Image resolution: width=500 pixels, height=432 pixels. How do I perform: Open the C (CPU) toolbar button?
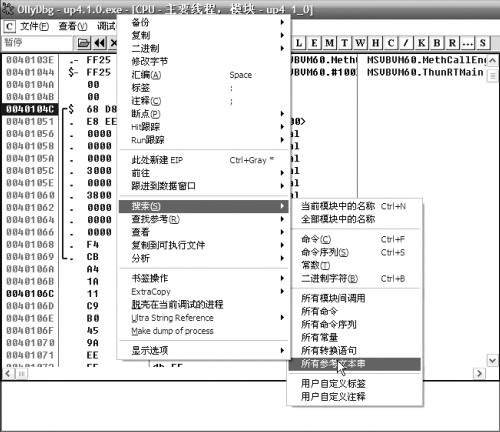coord(391,43)
